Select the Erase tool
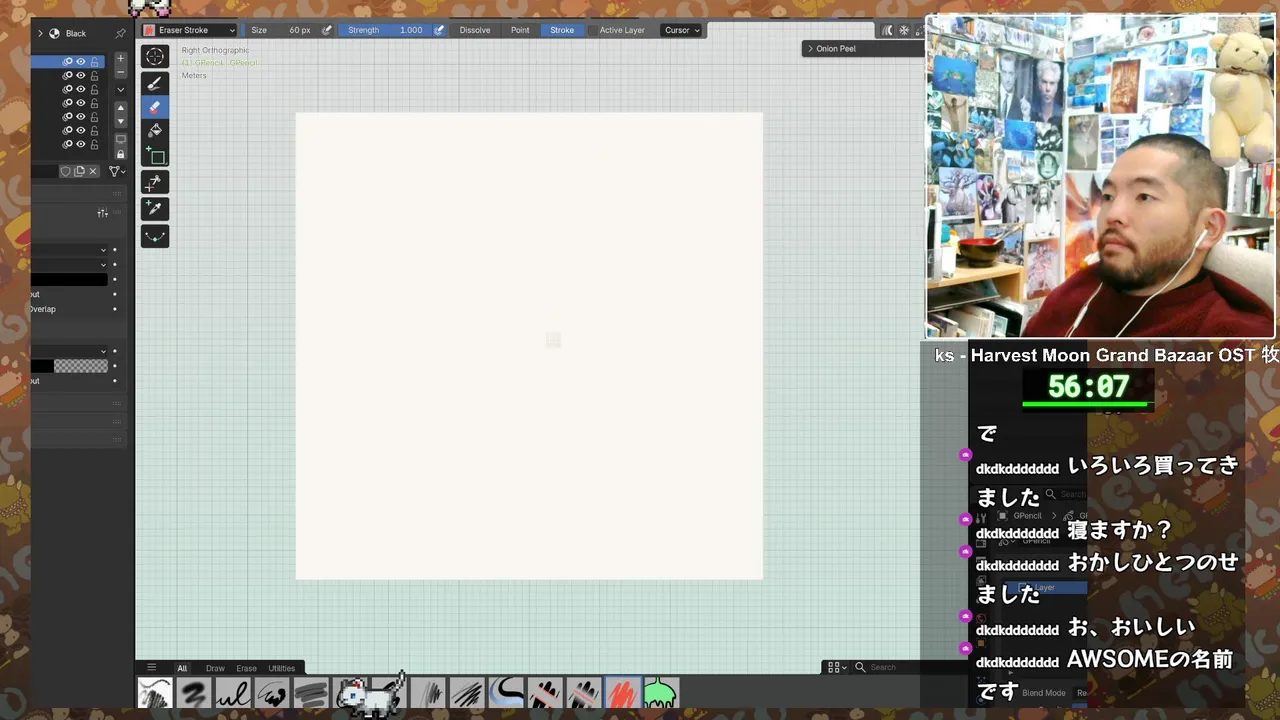The height and width of the screenshot is (720, 1280). click(155, 107)
